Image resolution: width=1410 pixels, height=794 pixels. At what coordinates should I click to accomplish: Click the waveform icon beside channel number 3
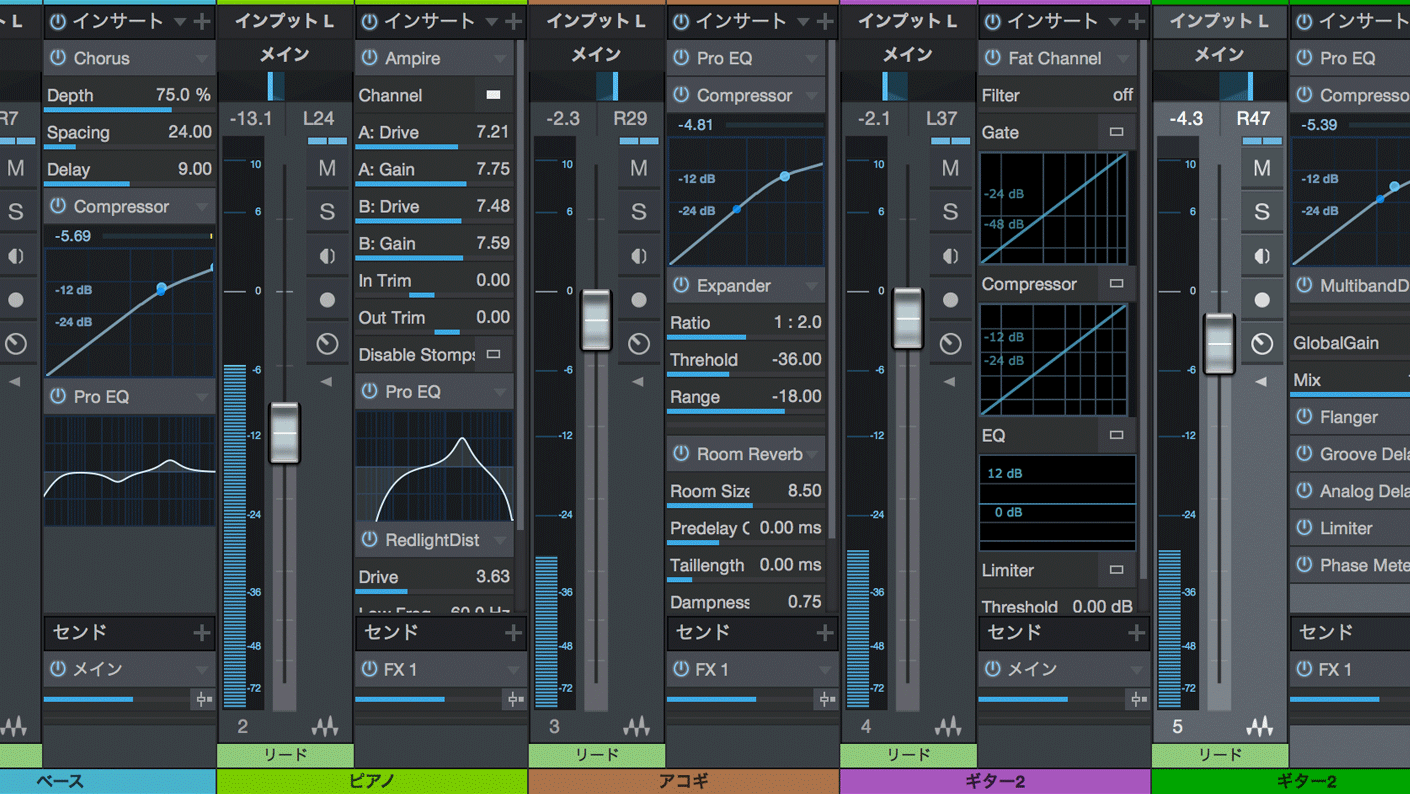tap(637, 726)
